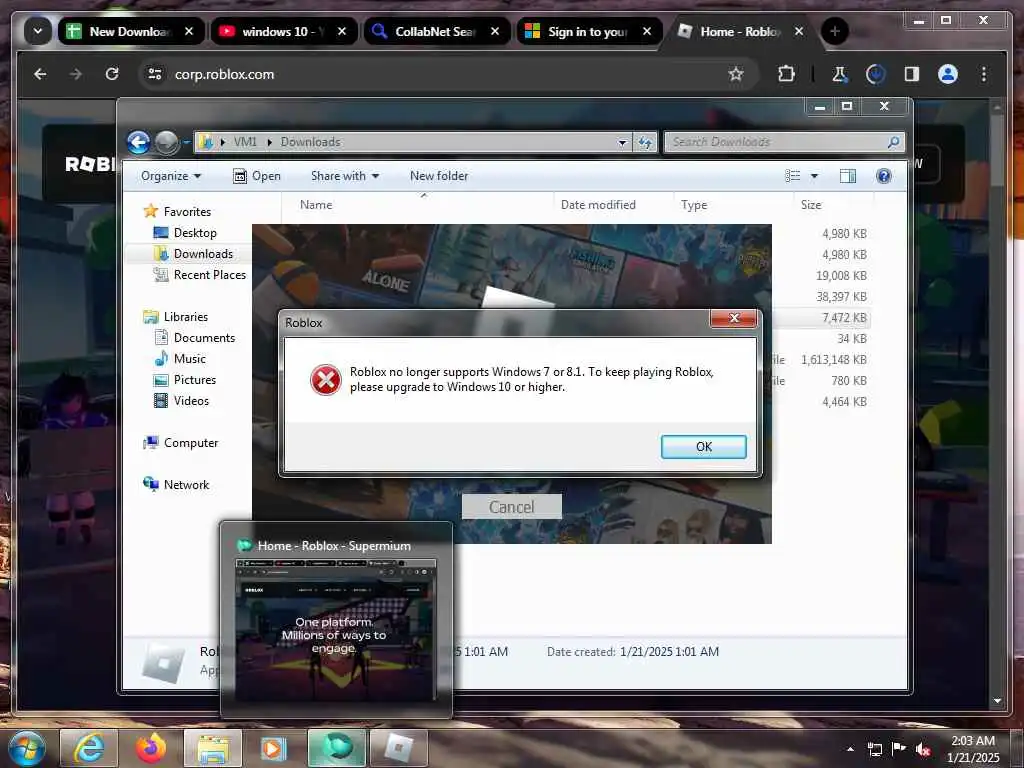Image resolution: width=1024 pixels, height=768 pixels.
Task: Select Desktop in the navigation pane
Action: [185, 232]
